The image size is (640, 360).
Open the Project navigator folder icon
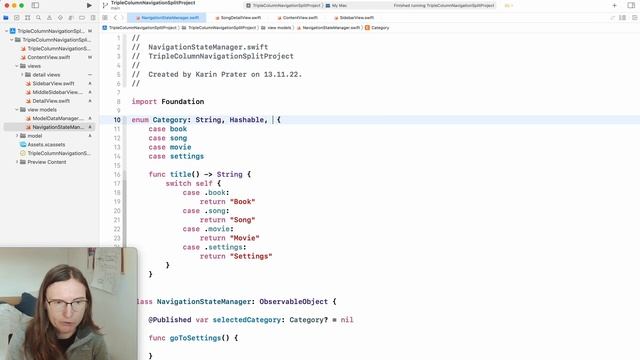pyautogui.click(x=6, y=18)
